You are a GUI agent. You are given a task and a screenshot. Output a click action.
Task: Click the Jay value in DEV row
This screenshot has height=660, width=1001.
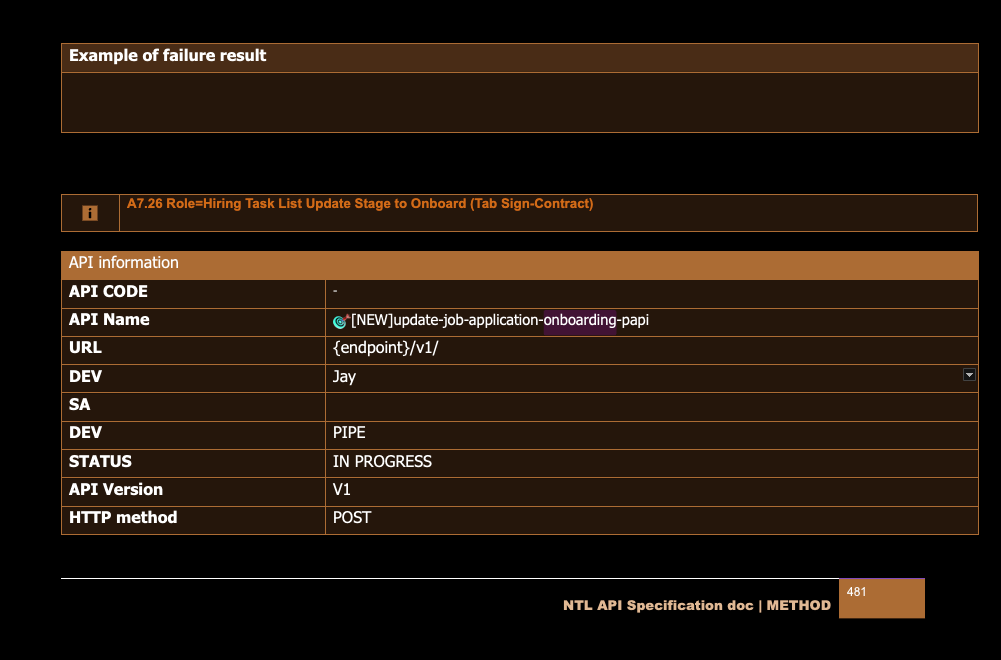[345, 377]
